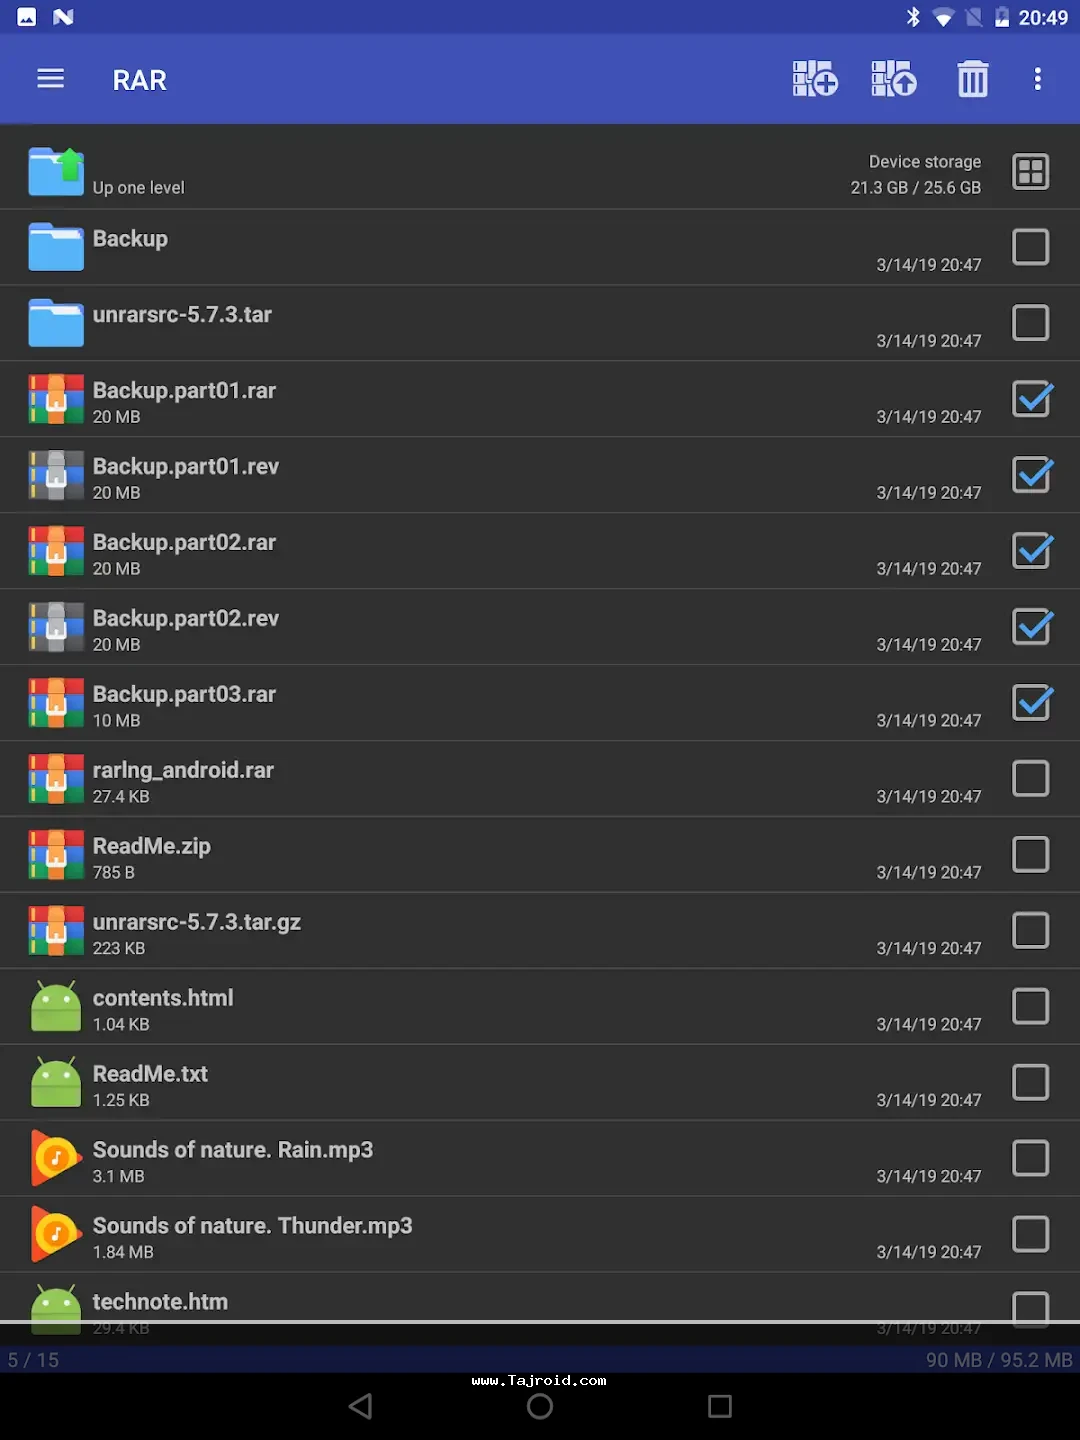Select the Backup folder checkbox
This screenshot has width=1080, height=1440.
click(x=1031, y=247)
